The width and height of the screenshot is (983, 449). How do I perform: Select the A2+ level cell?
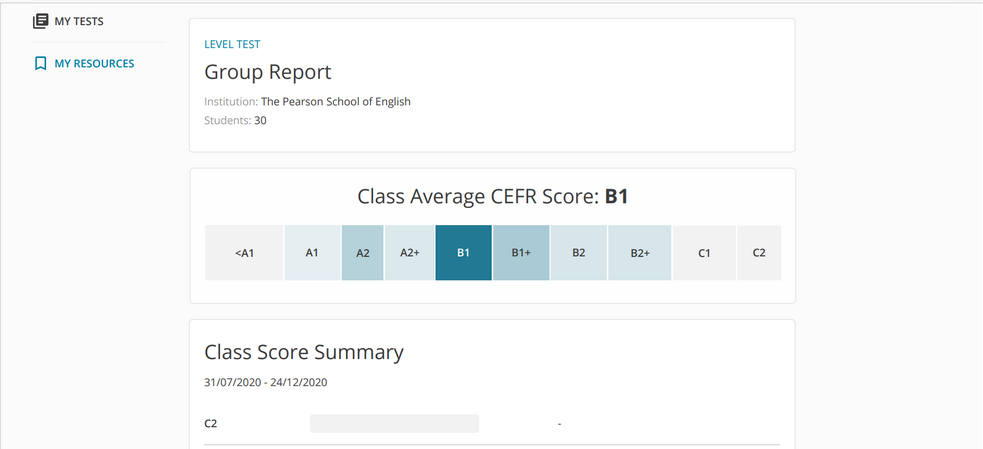pyautogui.click(x=409, y=253)
